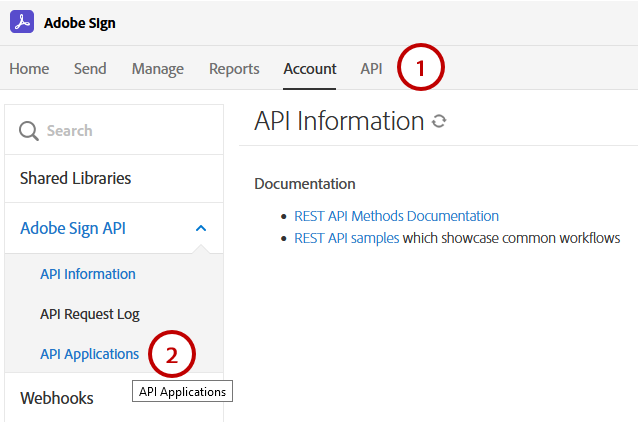The height and width of the screenshot is (422, 638).
Task: Open the Home tab
Action: coord(29,69)
